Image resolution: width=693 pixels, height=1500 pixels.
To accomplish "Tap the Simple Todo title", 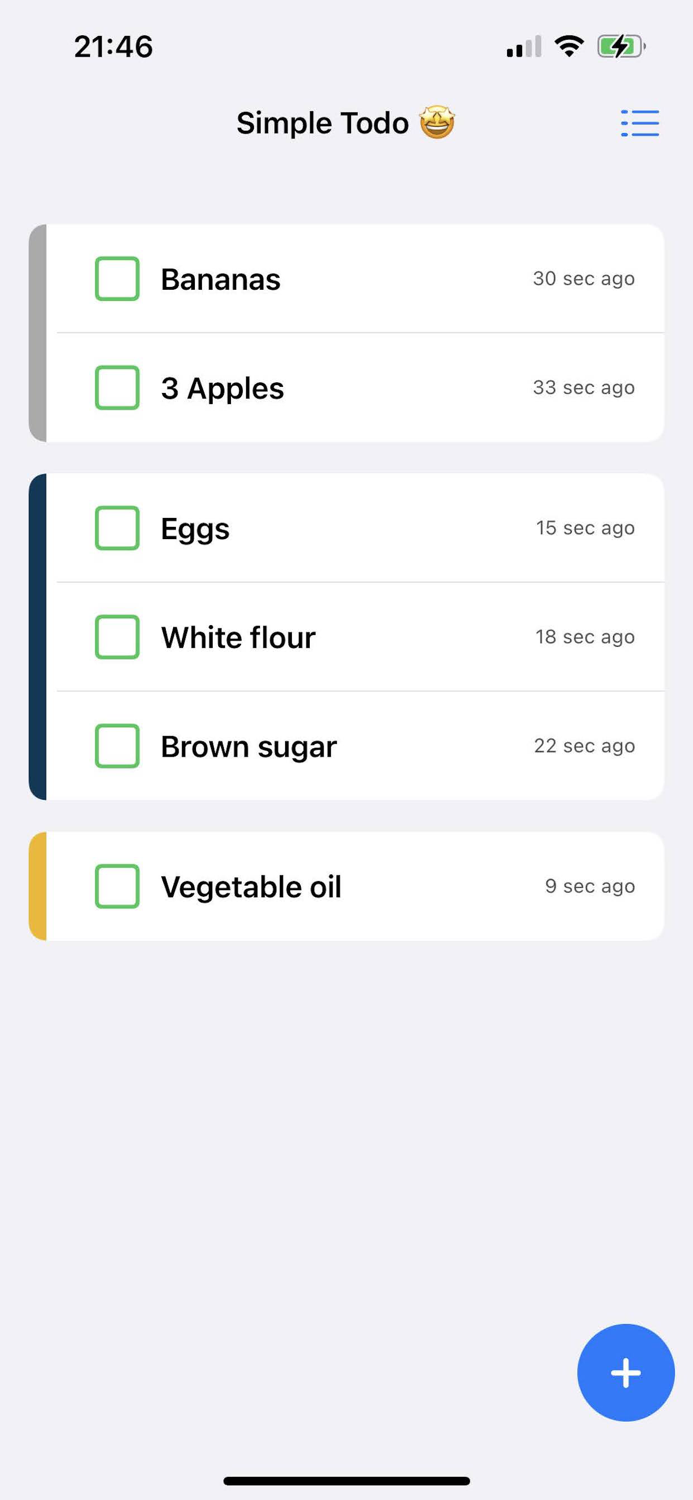I will click(322, 122).
